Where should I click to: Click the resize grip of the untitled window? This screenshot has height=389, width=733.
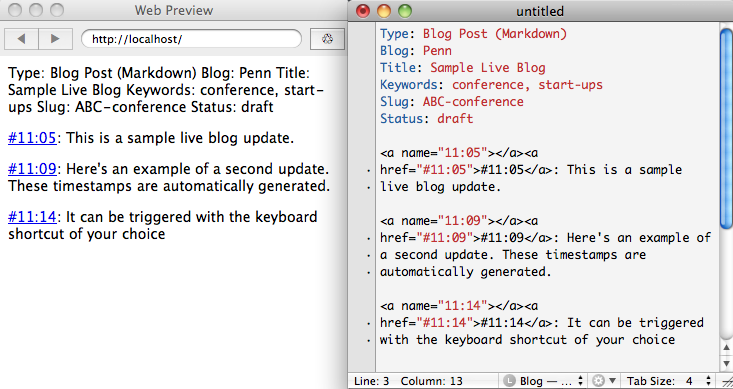click(x=726, y=382)
